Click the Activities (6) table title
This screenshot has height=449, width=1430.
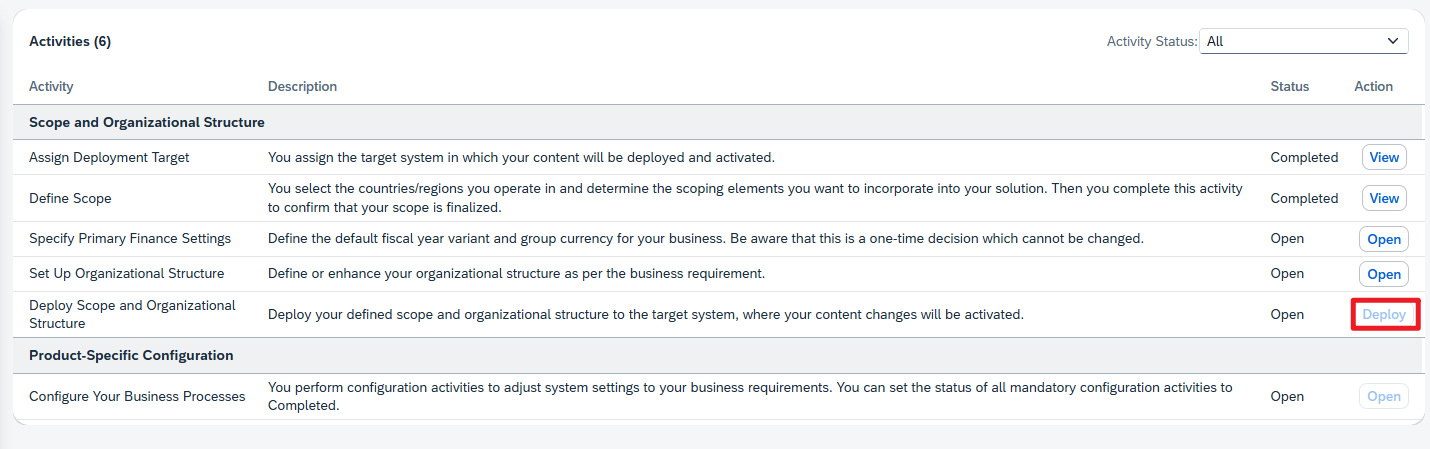[70, 41]
